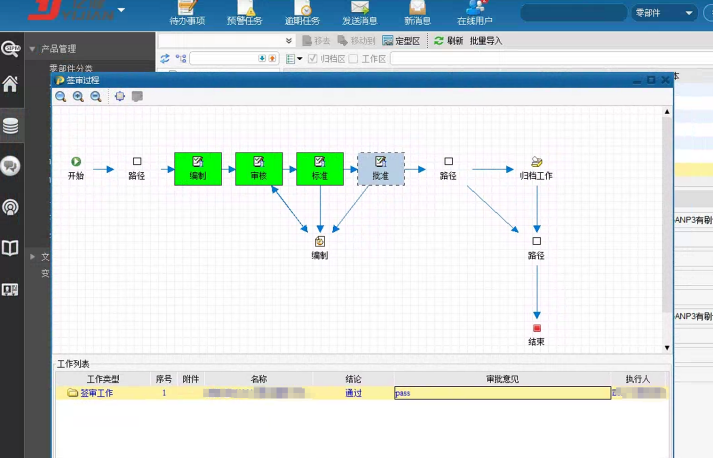Image resolution: width=713 pixels, height=458 pixels.
Task: Click the blue sync arrows icon
Action: 165,58
